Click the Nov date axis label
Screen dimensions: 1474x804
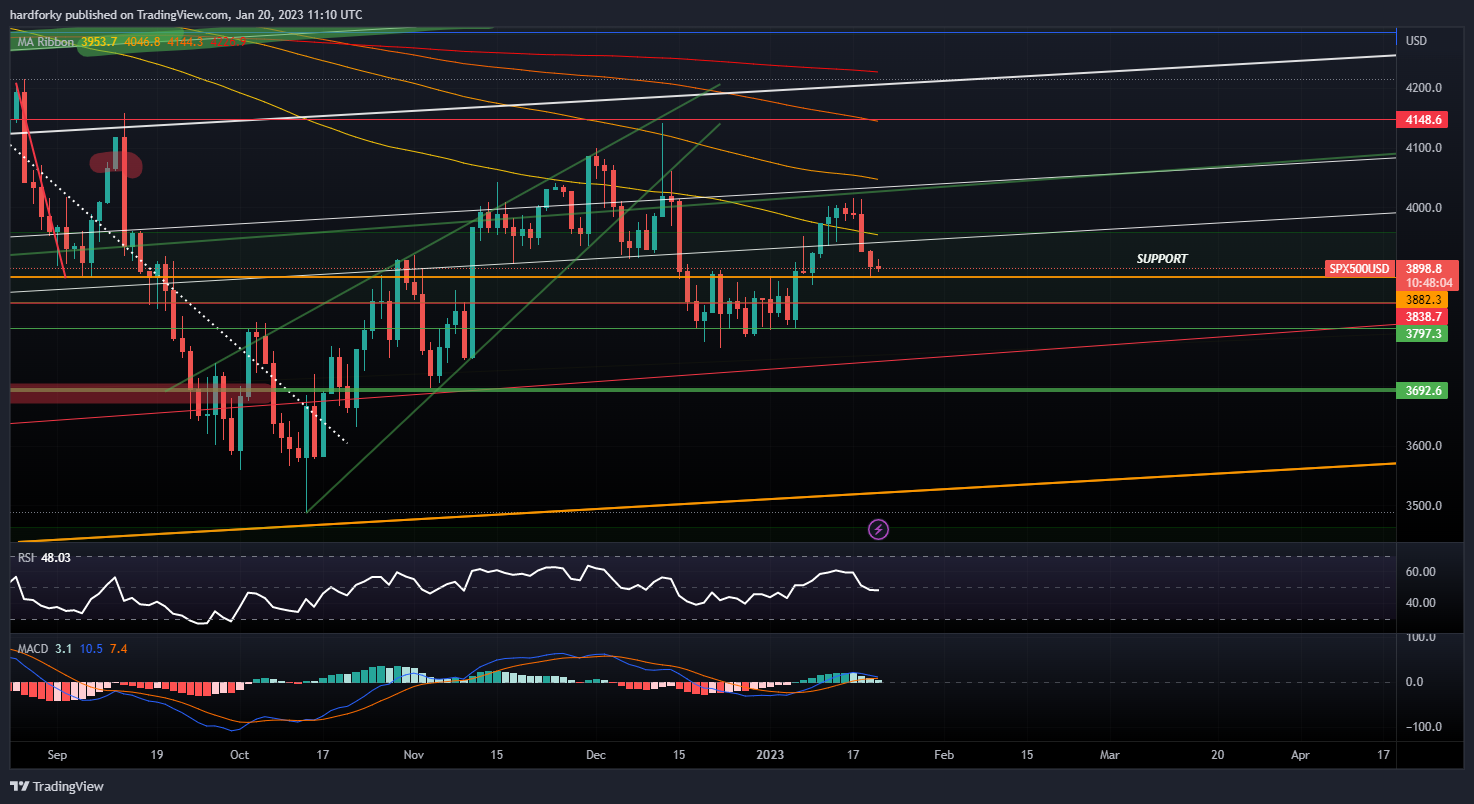pos(412,755)
